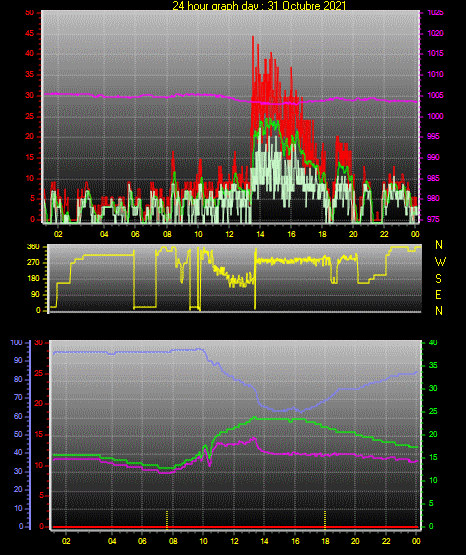Click the E wind direction label
Image resolution: width=466 pixels, height=555 pixels.
coord(438,294)
